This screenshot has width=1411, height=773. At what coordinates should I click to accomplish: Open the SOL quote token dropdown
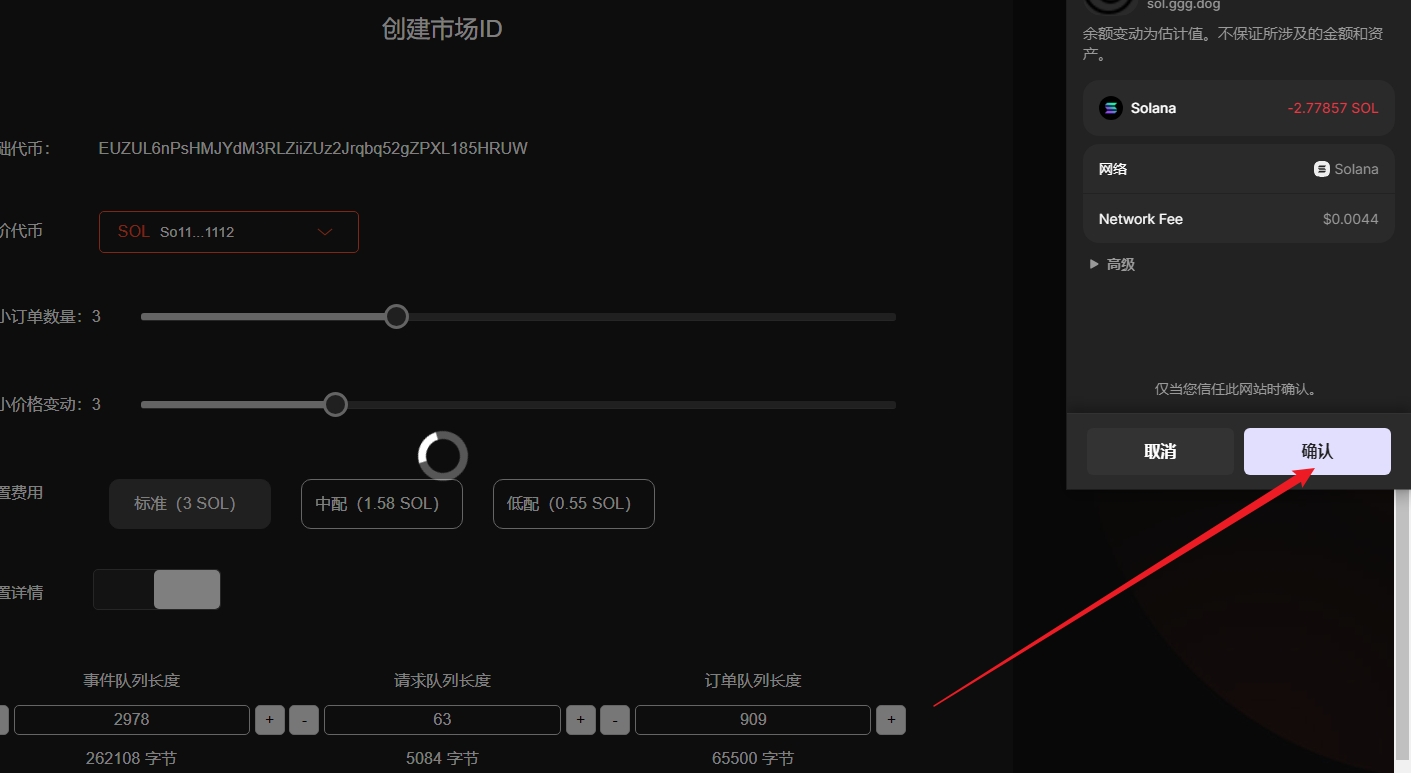[228, 232]
